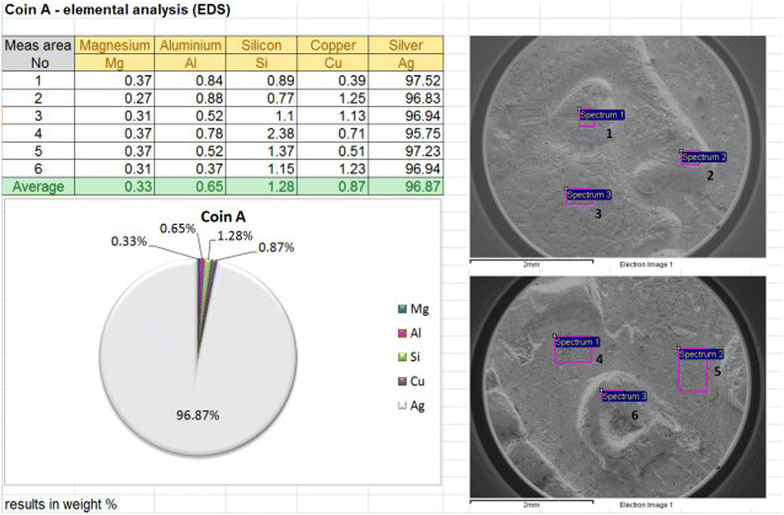
Task: Select silver value 96.83 in row 2
Action: click(x=406, y=98)
